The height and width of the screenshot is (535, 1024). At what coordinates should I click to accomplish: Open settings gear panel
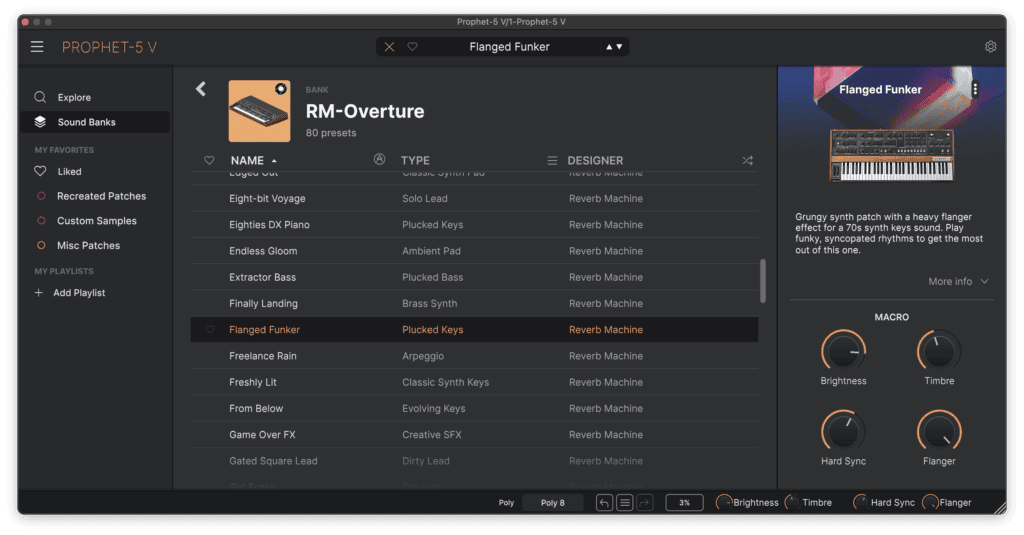click(x=991, y=46)
